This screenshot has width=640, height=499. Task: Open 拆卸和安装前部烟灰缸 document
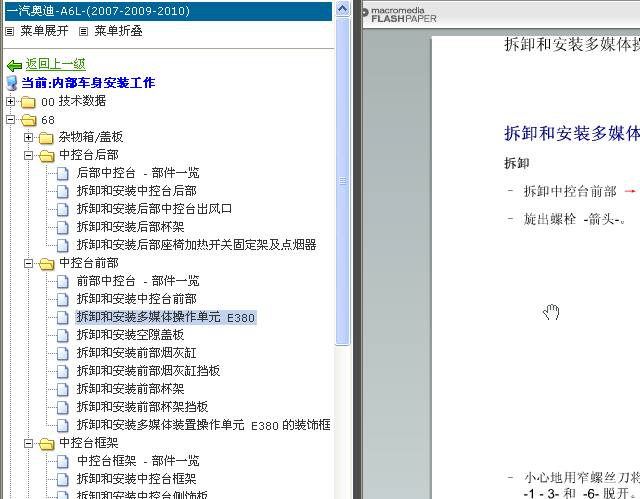coord(137,353)
